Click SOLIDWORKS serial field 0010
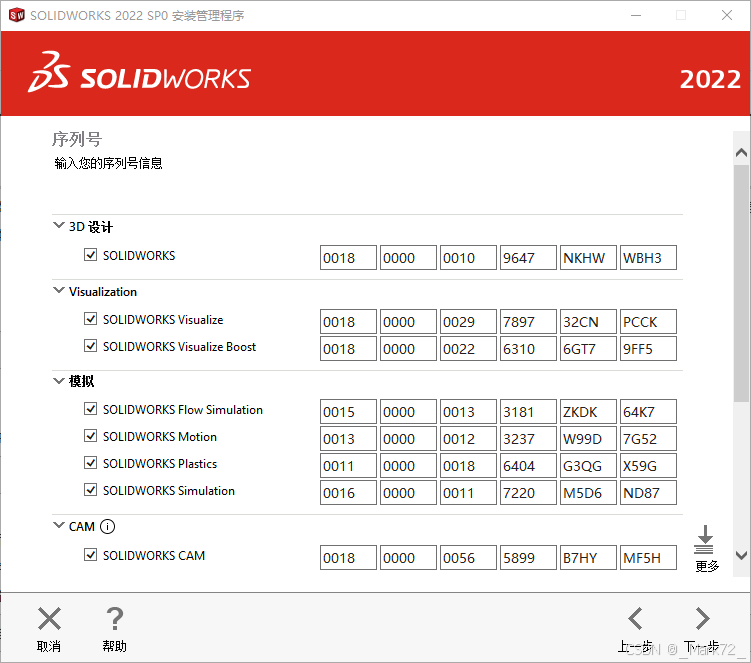 pyautogui.click(x=468, y=258)
